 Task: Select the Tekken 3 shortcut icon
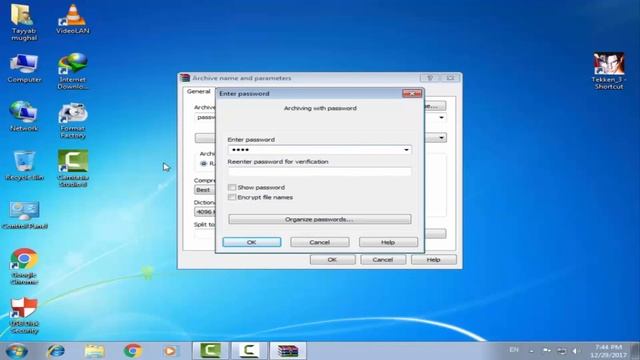click(x=609, y=71)
